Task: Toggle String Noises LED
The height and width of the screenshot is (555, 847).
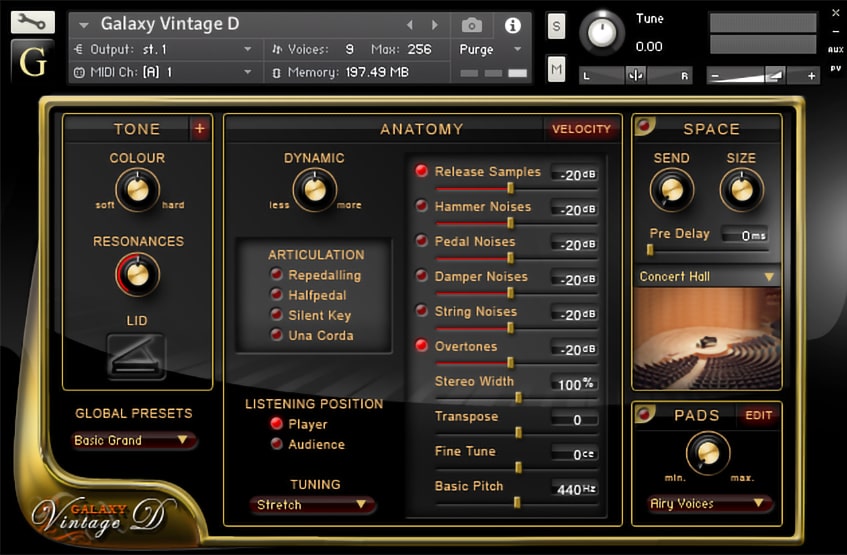Action: (x=421, y=310)
